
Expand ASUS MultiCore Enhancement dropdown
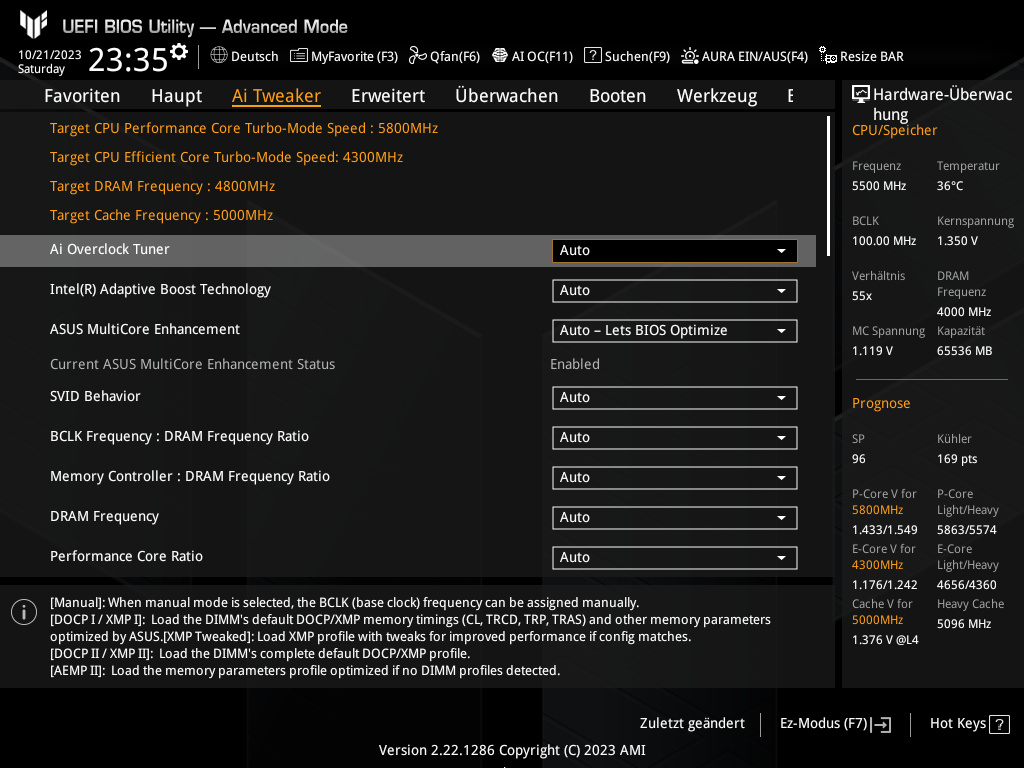point(674,331)
